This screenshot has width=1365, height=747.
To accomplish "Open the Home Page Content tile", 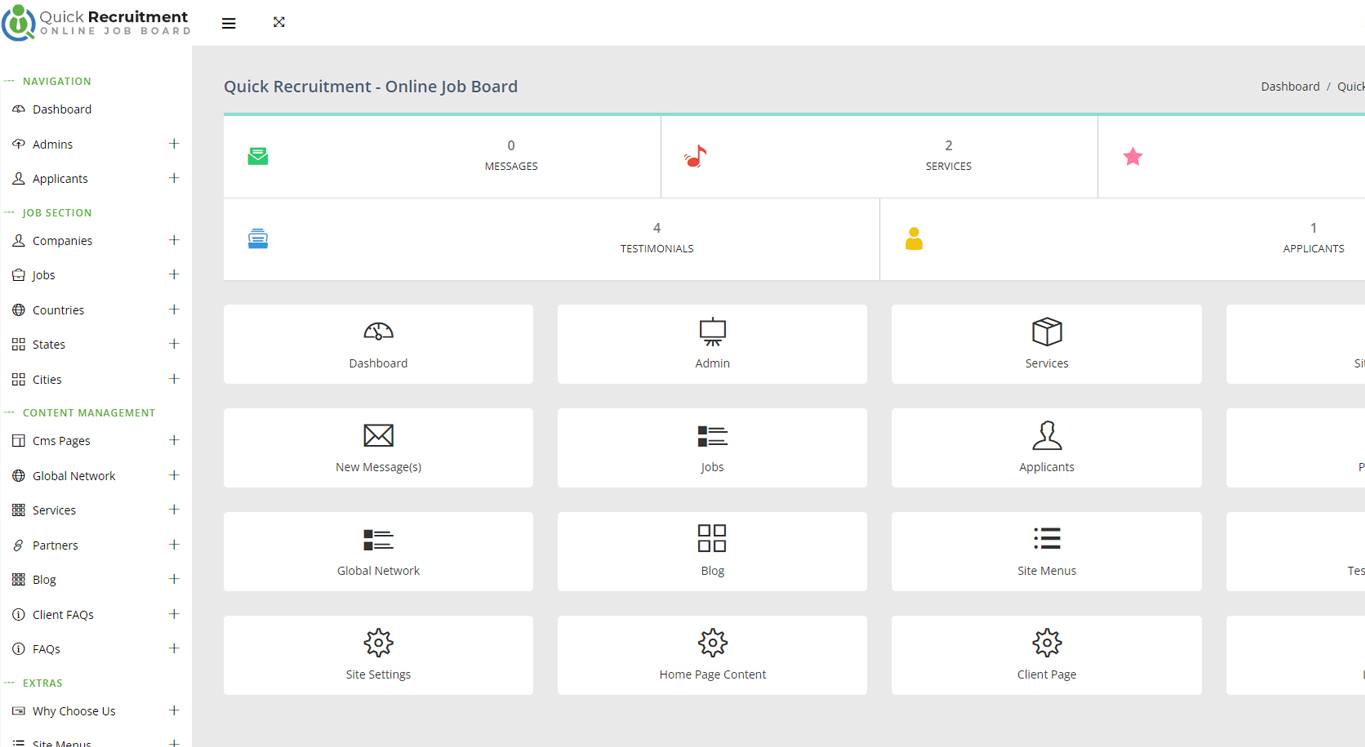I will (712, 655).
